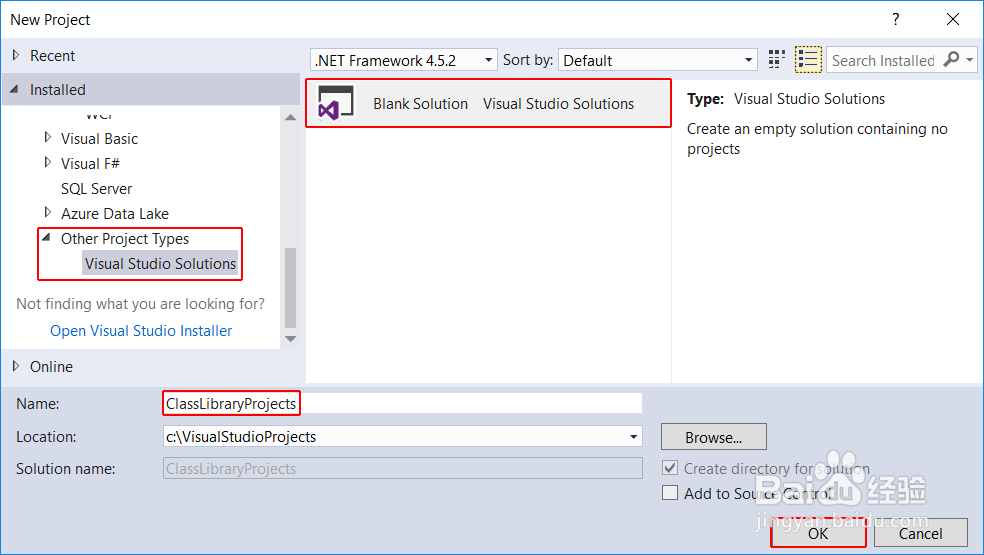Expand the Visual F# node
The height and width of the screenshot is (555, 984).
tap(48, 163)
